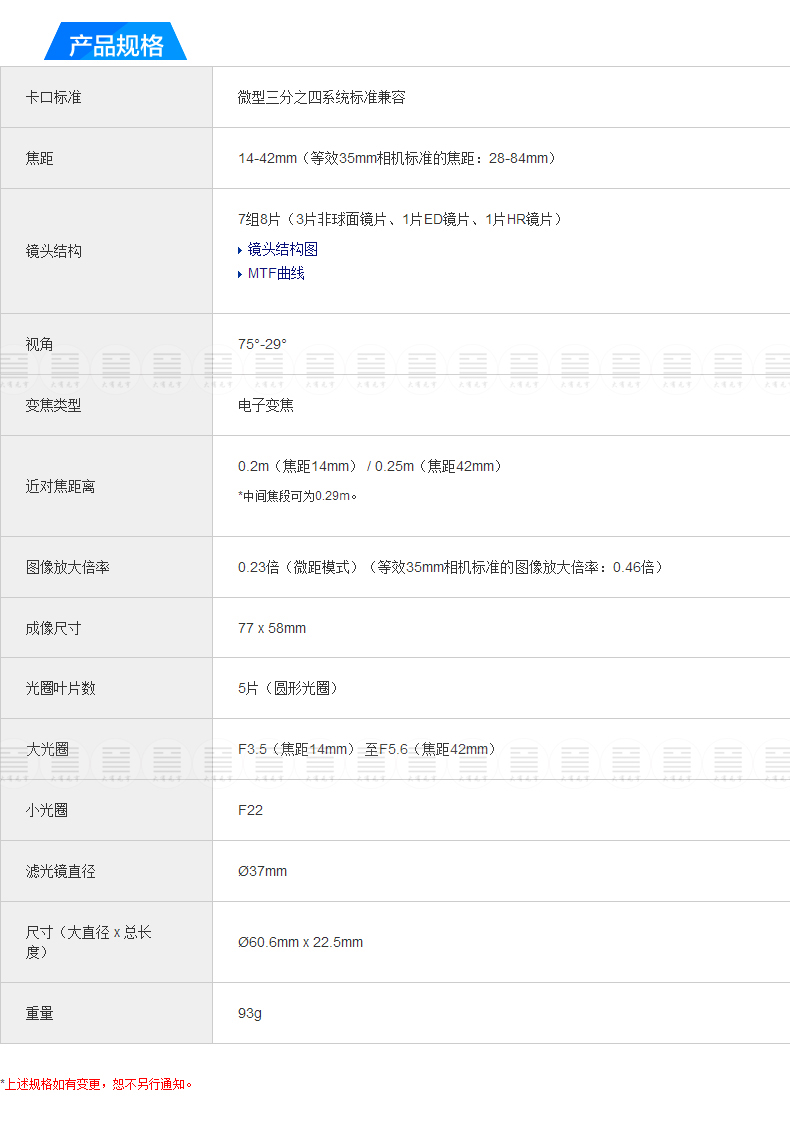The height and width of the screenshot is (1127, 790).
Task: Select the 93g weight value
Action: coord(250,1013)
